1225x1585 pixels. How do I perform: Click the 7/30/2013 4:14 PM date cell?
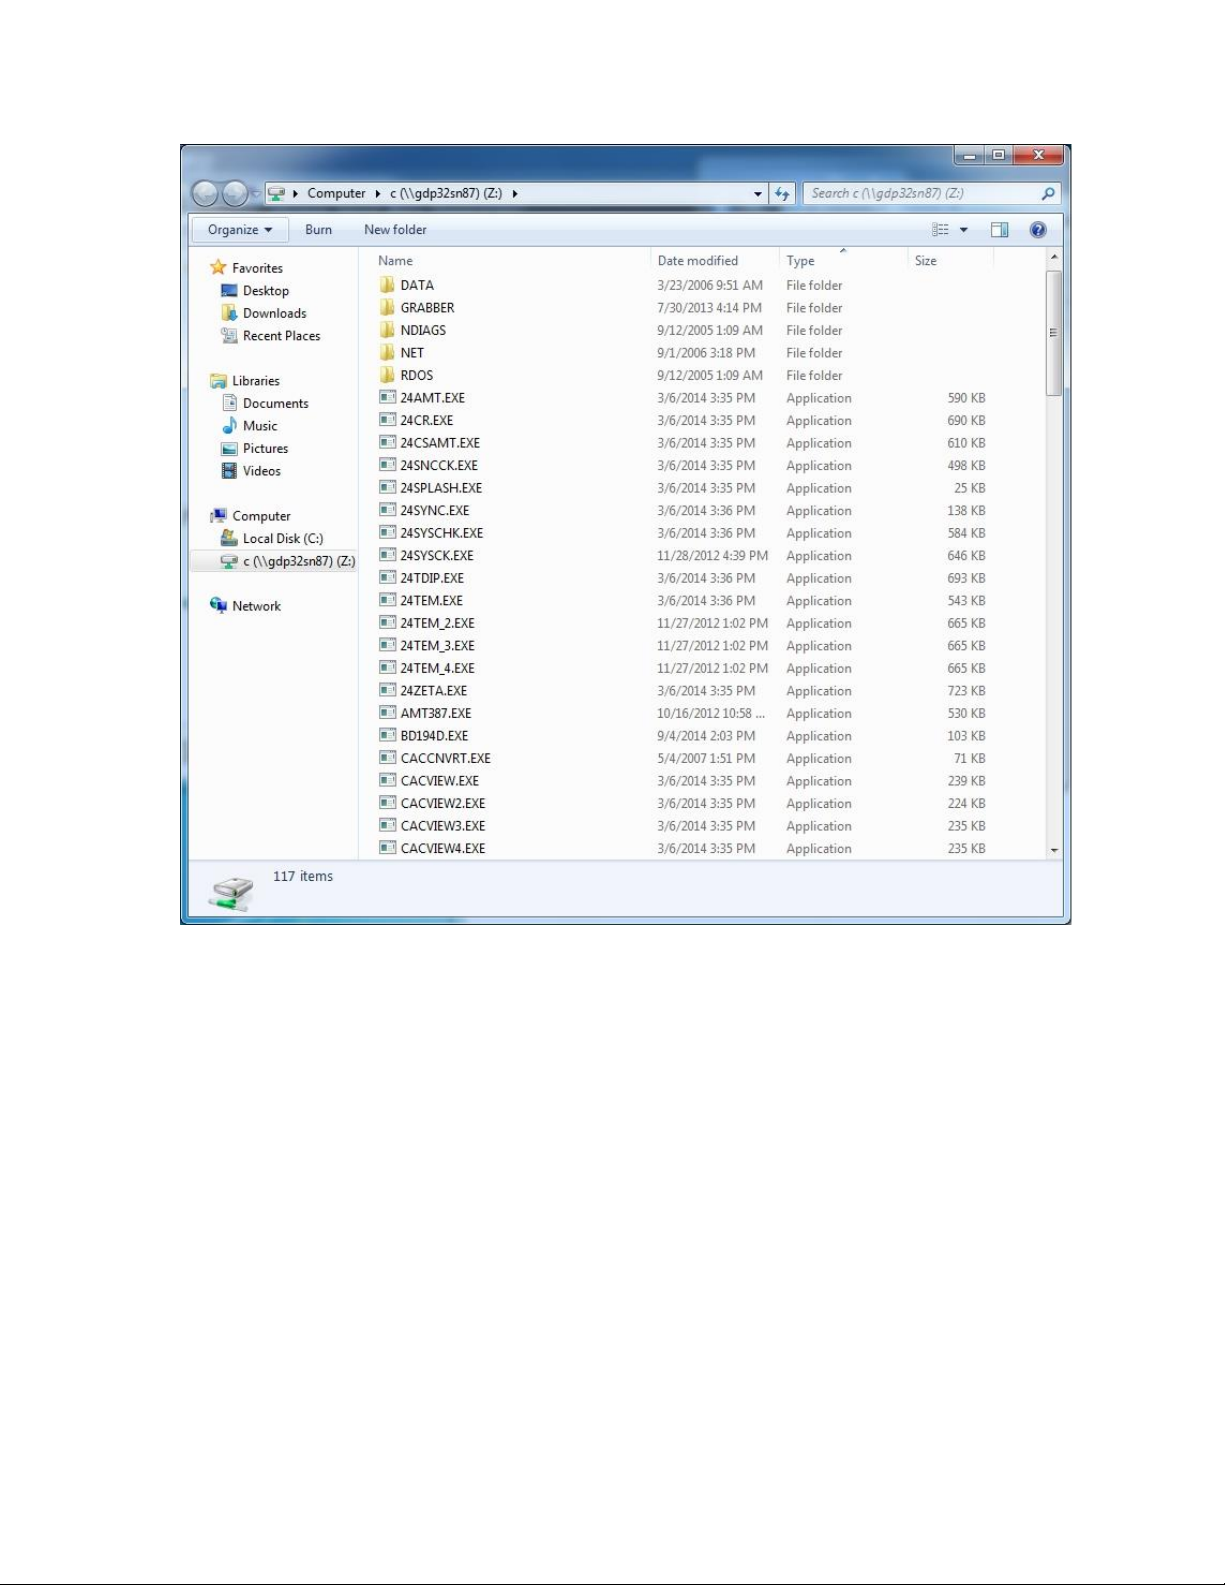[709, 308]
